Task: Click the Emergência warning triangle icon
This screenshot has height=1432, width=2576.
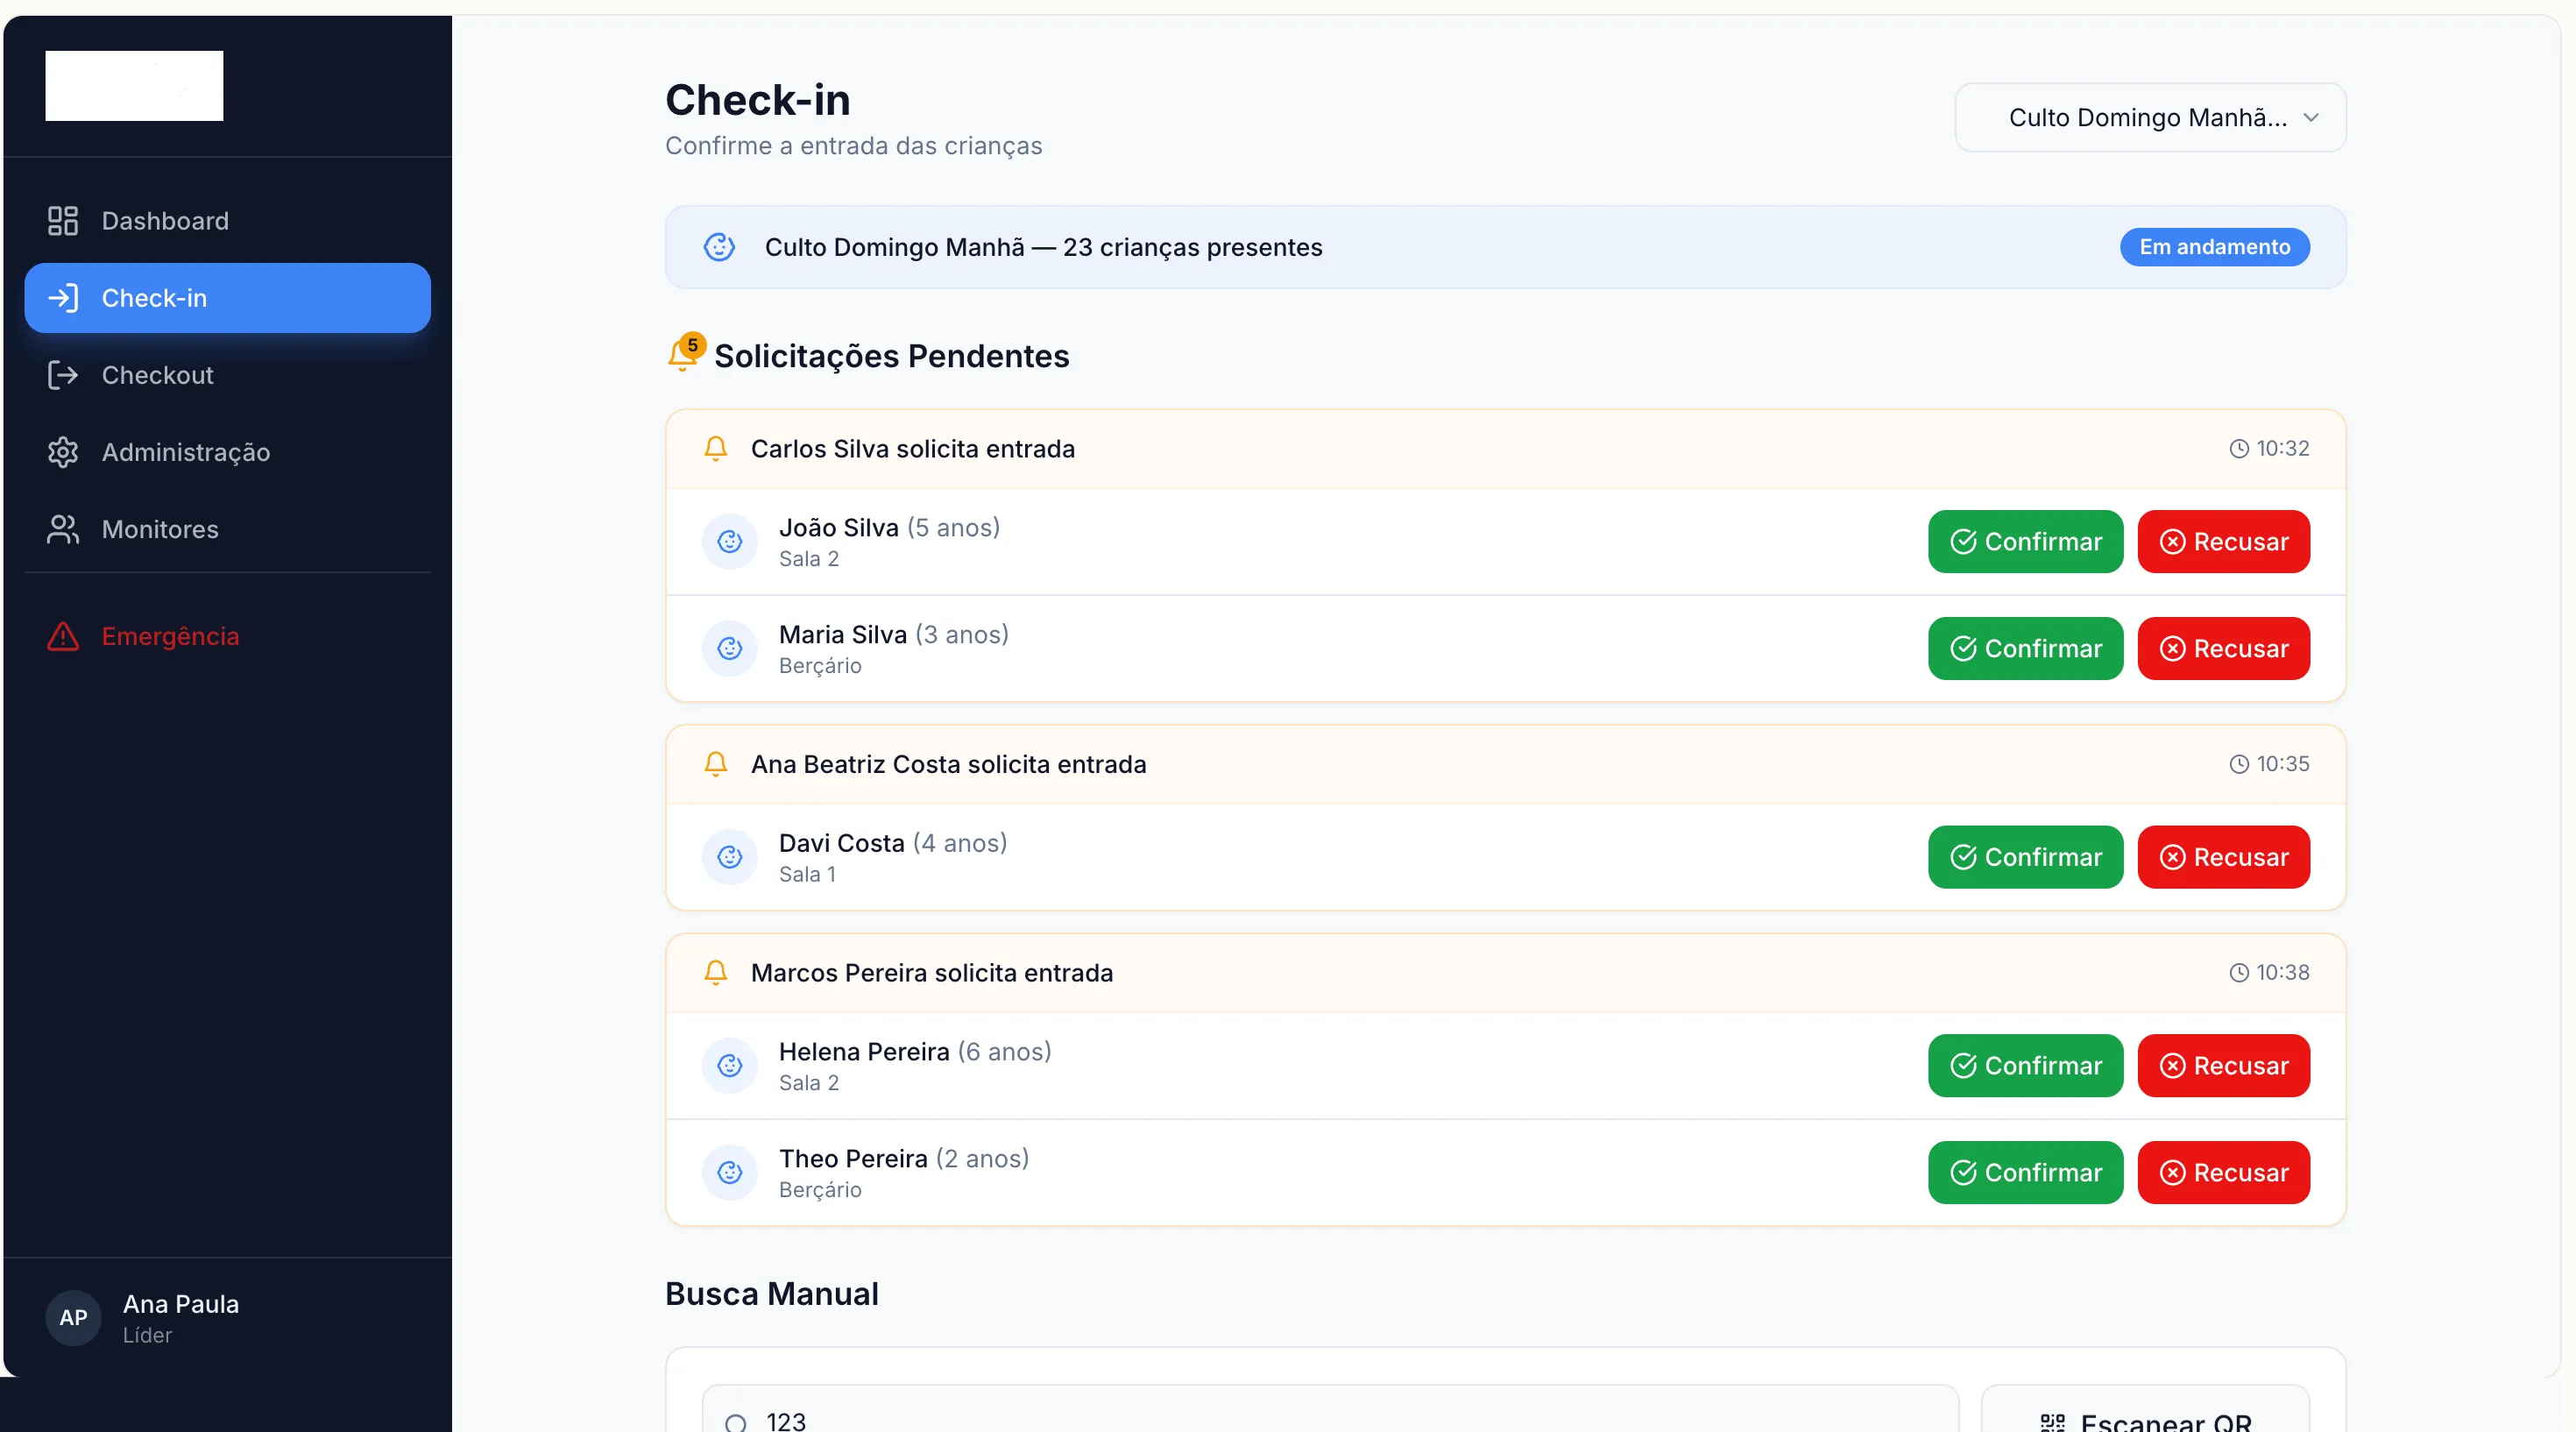Action: click(63, 636)
